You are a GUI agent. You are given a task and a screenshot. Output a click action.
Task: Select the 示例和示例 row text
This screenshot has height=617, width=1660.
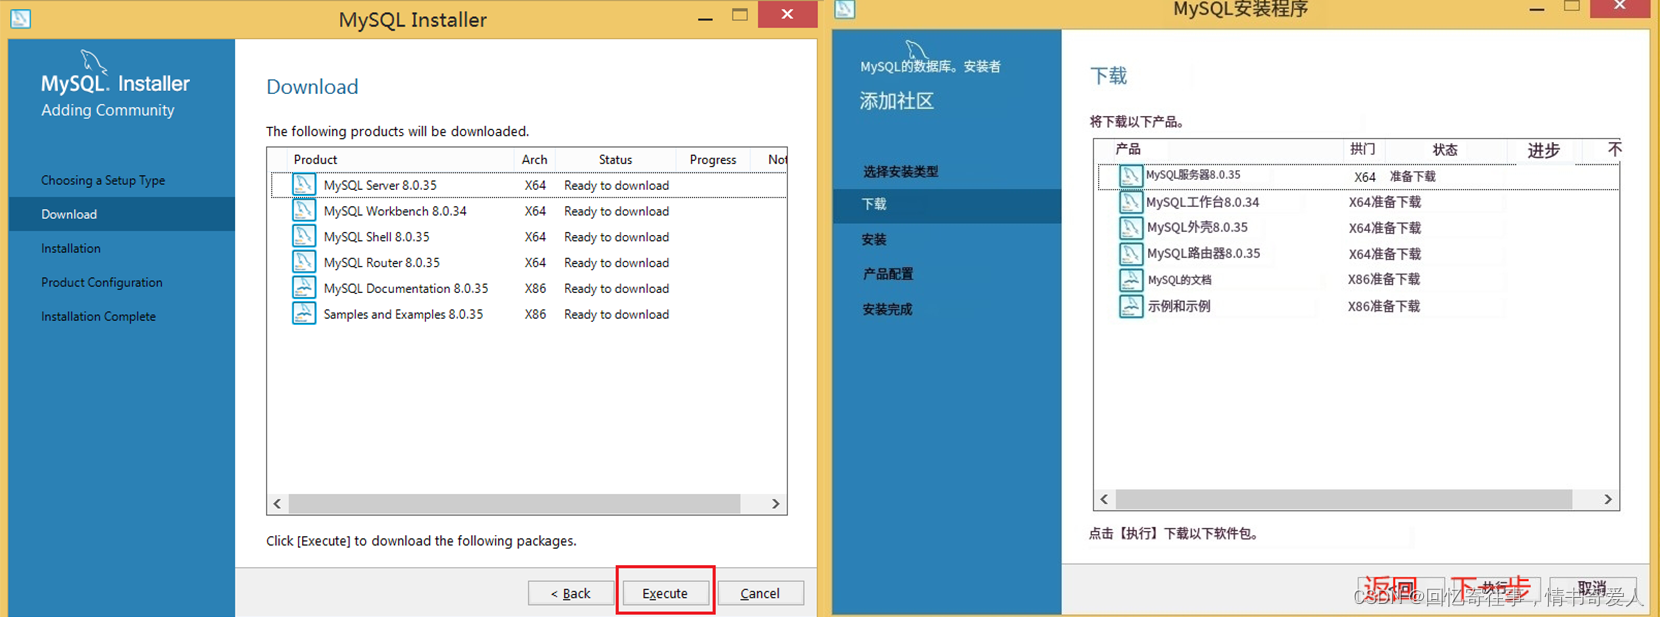1179,306
